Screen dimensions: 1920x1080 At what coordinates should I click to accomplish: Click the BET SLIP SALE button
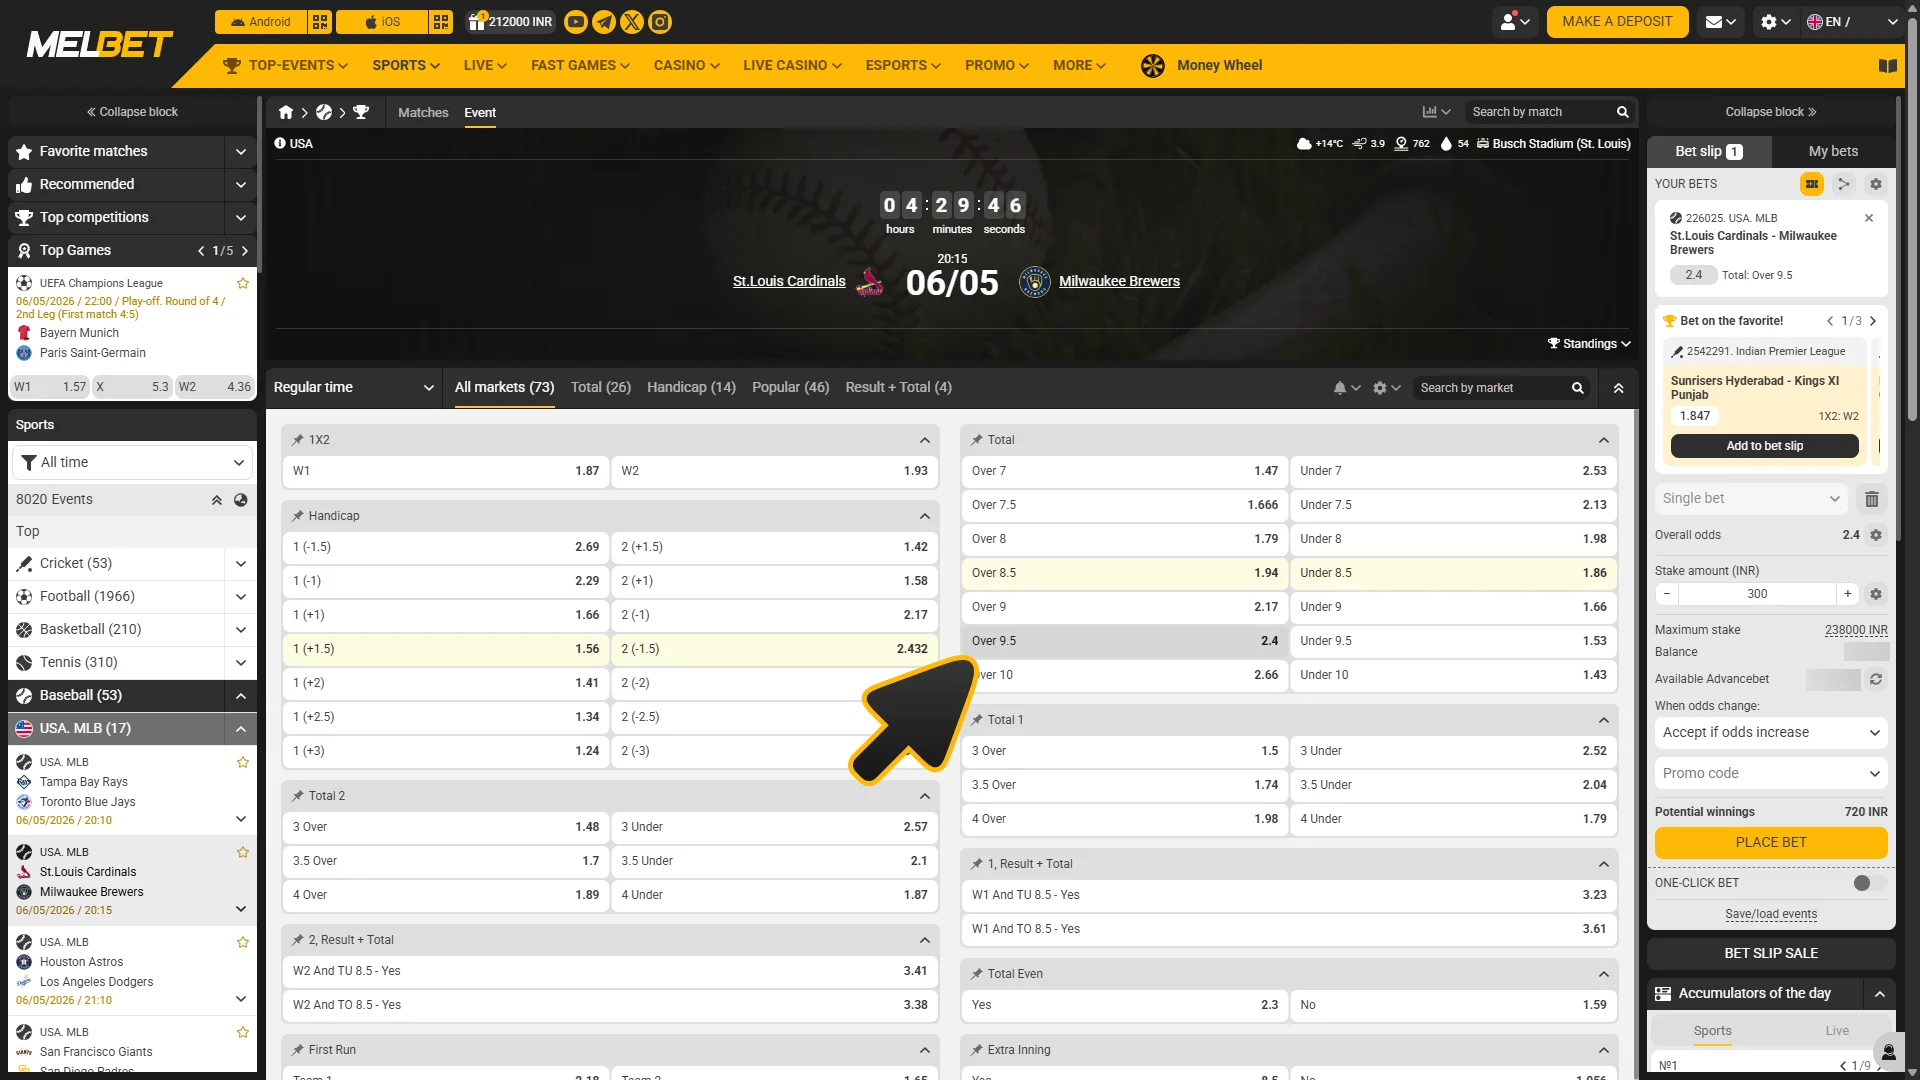point(1771,954)
